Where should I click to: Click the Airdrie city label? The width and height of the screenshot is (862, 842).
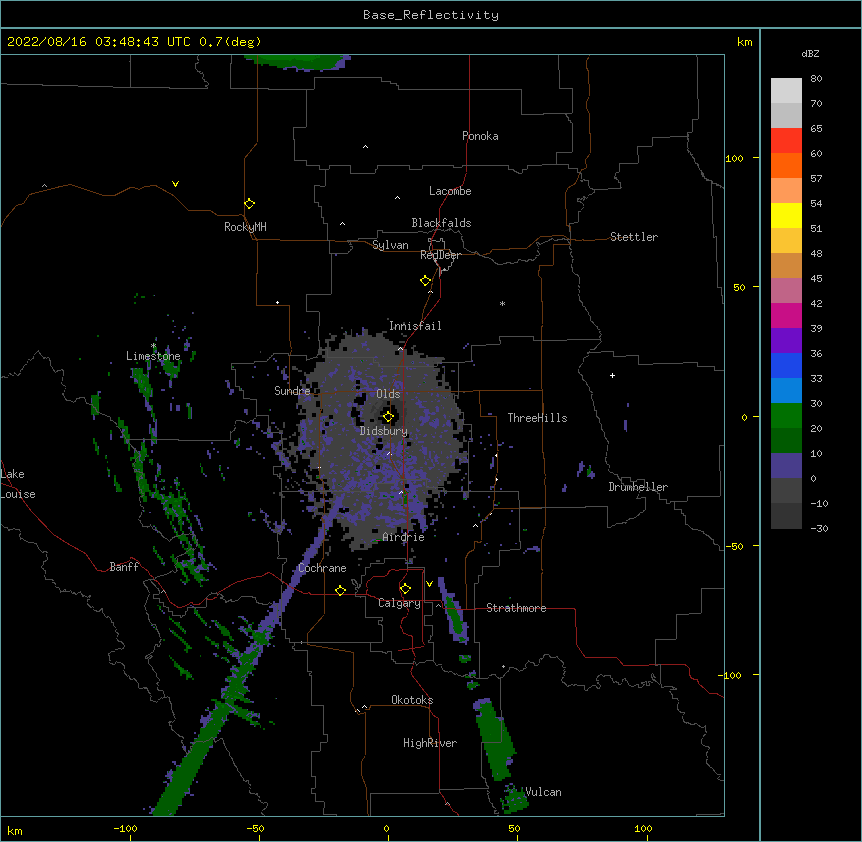tap(404, 537)
